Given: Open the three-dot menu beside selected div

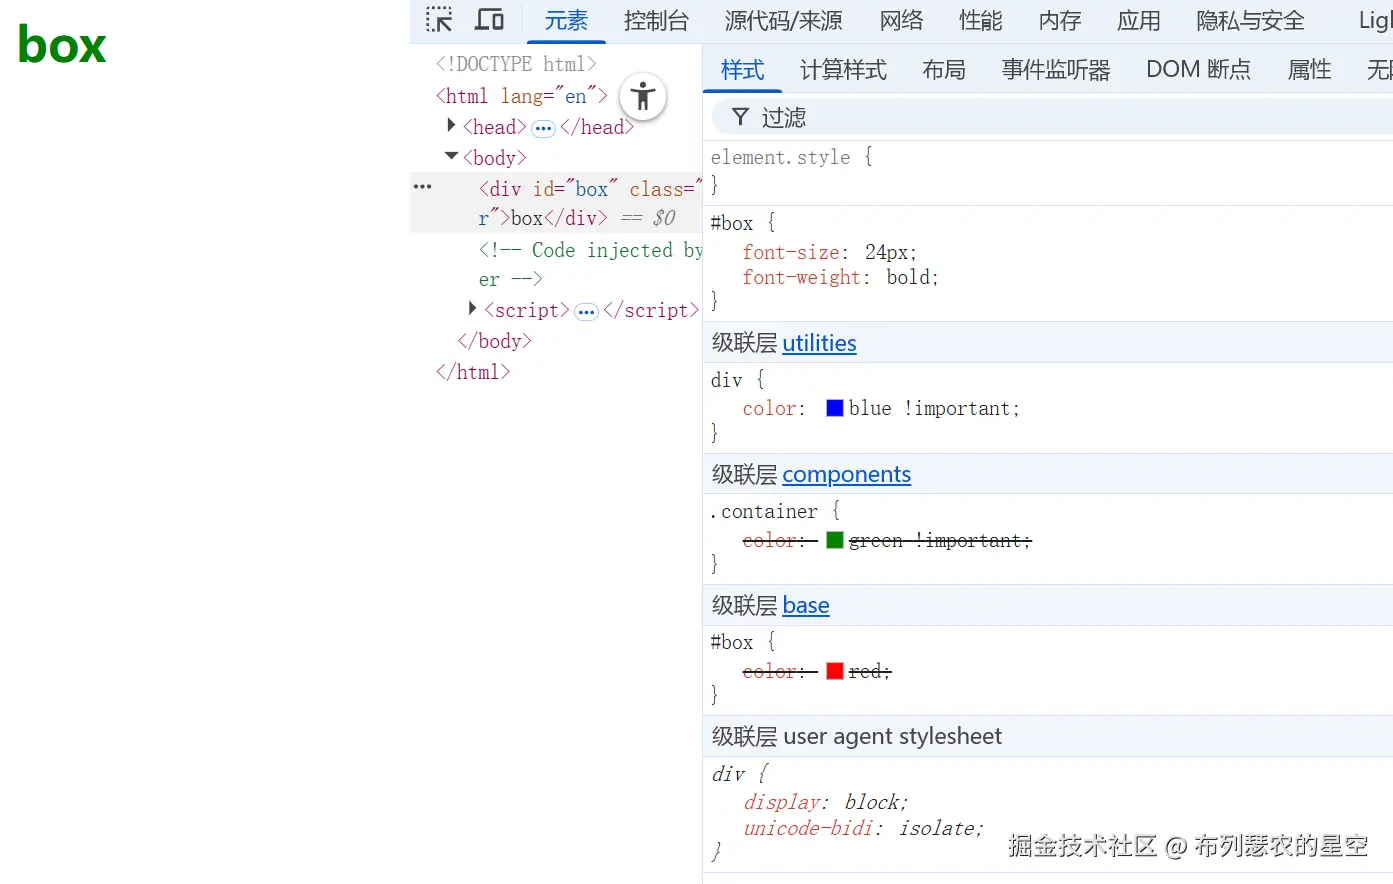Looking at the screenshot, I should [x=423, y=187].
